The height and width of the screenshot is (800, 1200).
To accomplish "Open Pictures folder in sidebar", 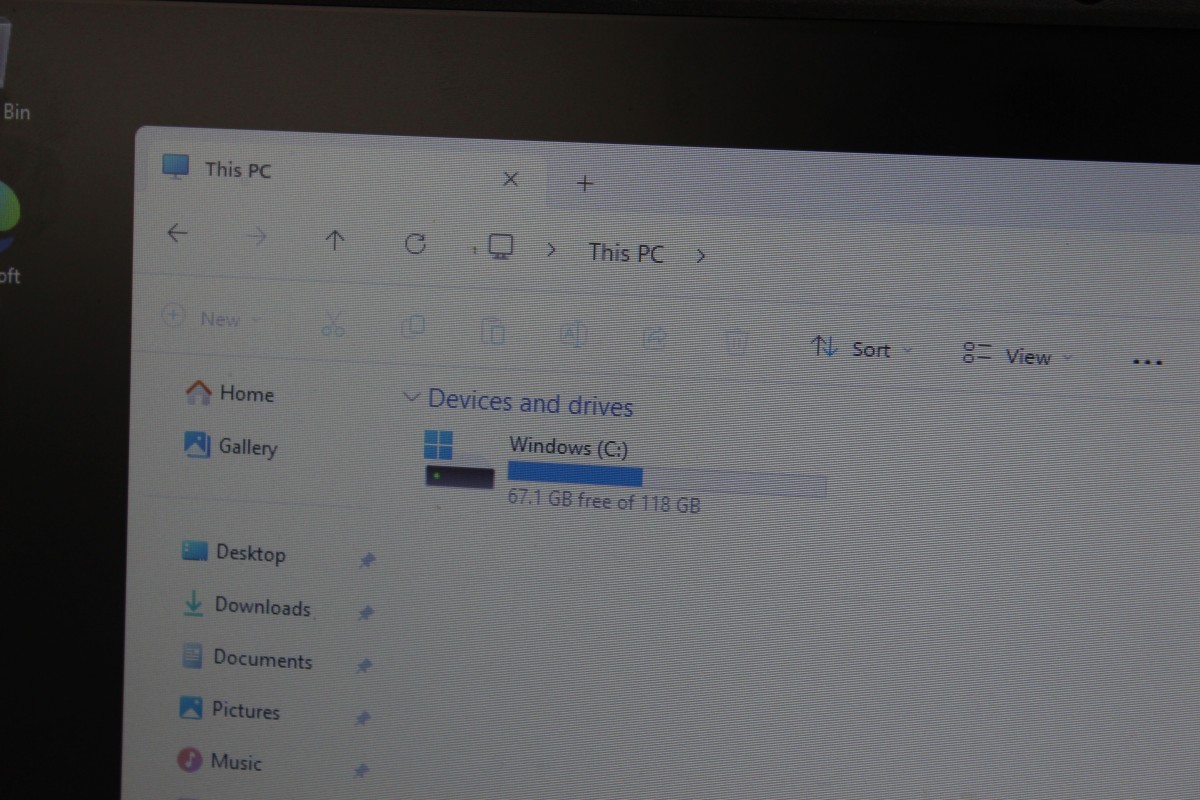I will pyautogui.click(x=230, y=710).
